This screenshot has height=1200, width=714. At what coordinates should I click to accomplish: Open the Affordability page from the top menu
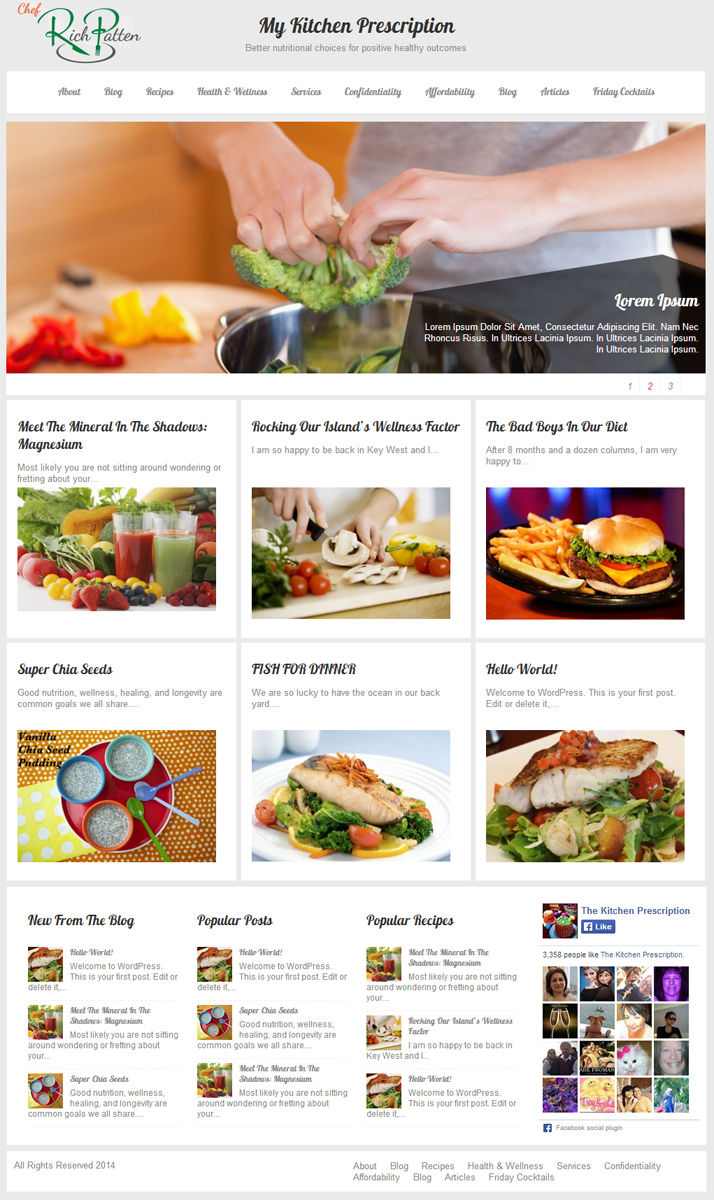tap(450, 92)
